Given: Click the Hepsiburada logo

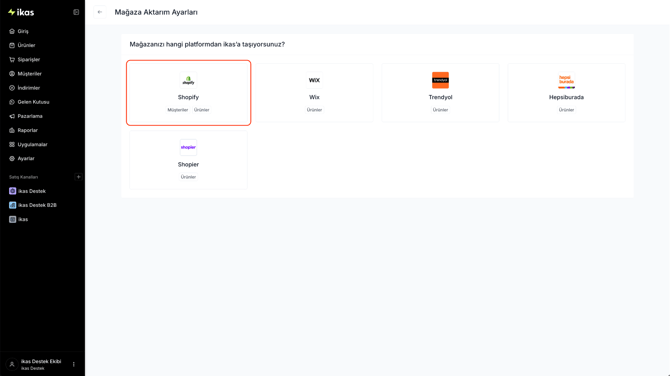Looking at the screenshot, I should coord(566,80).
